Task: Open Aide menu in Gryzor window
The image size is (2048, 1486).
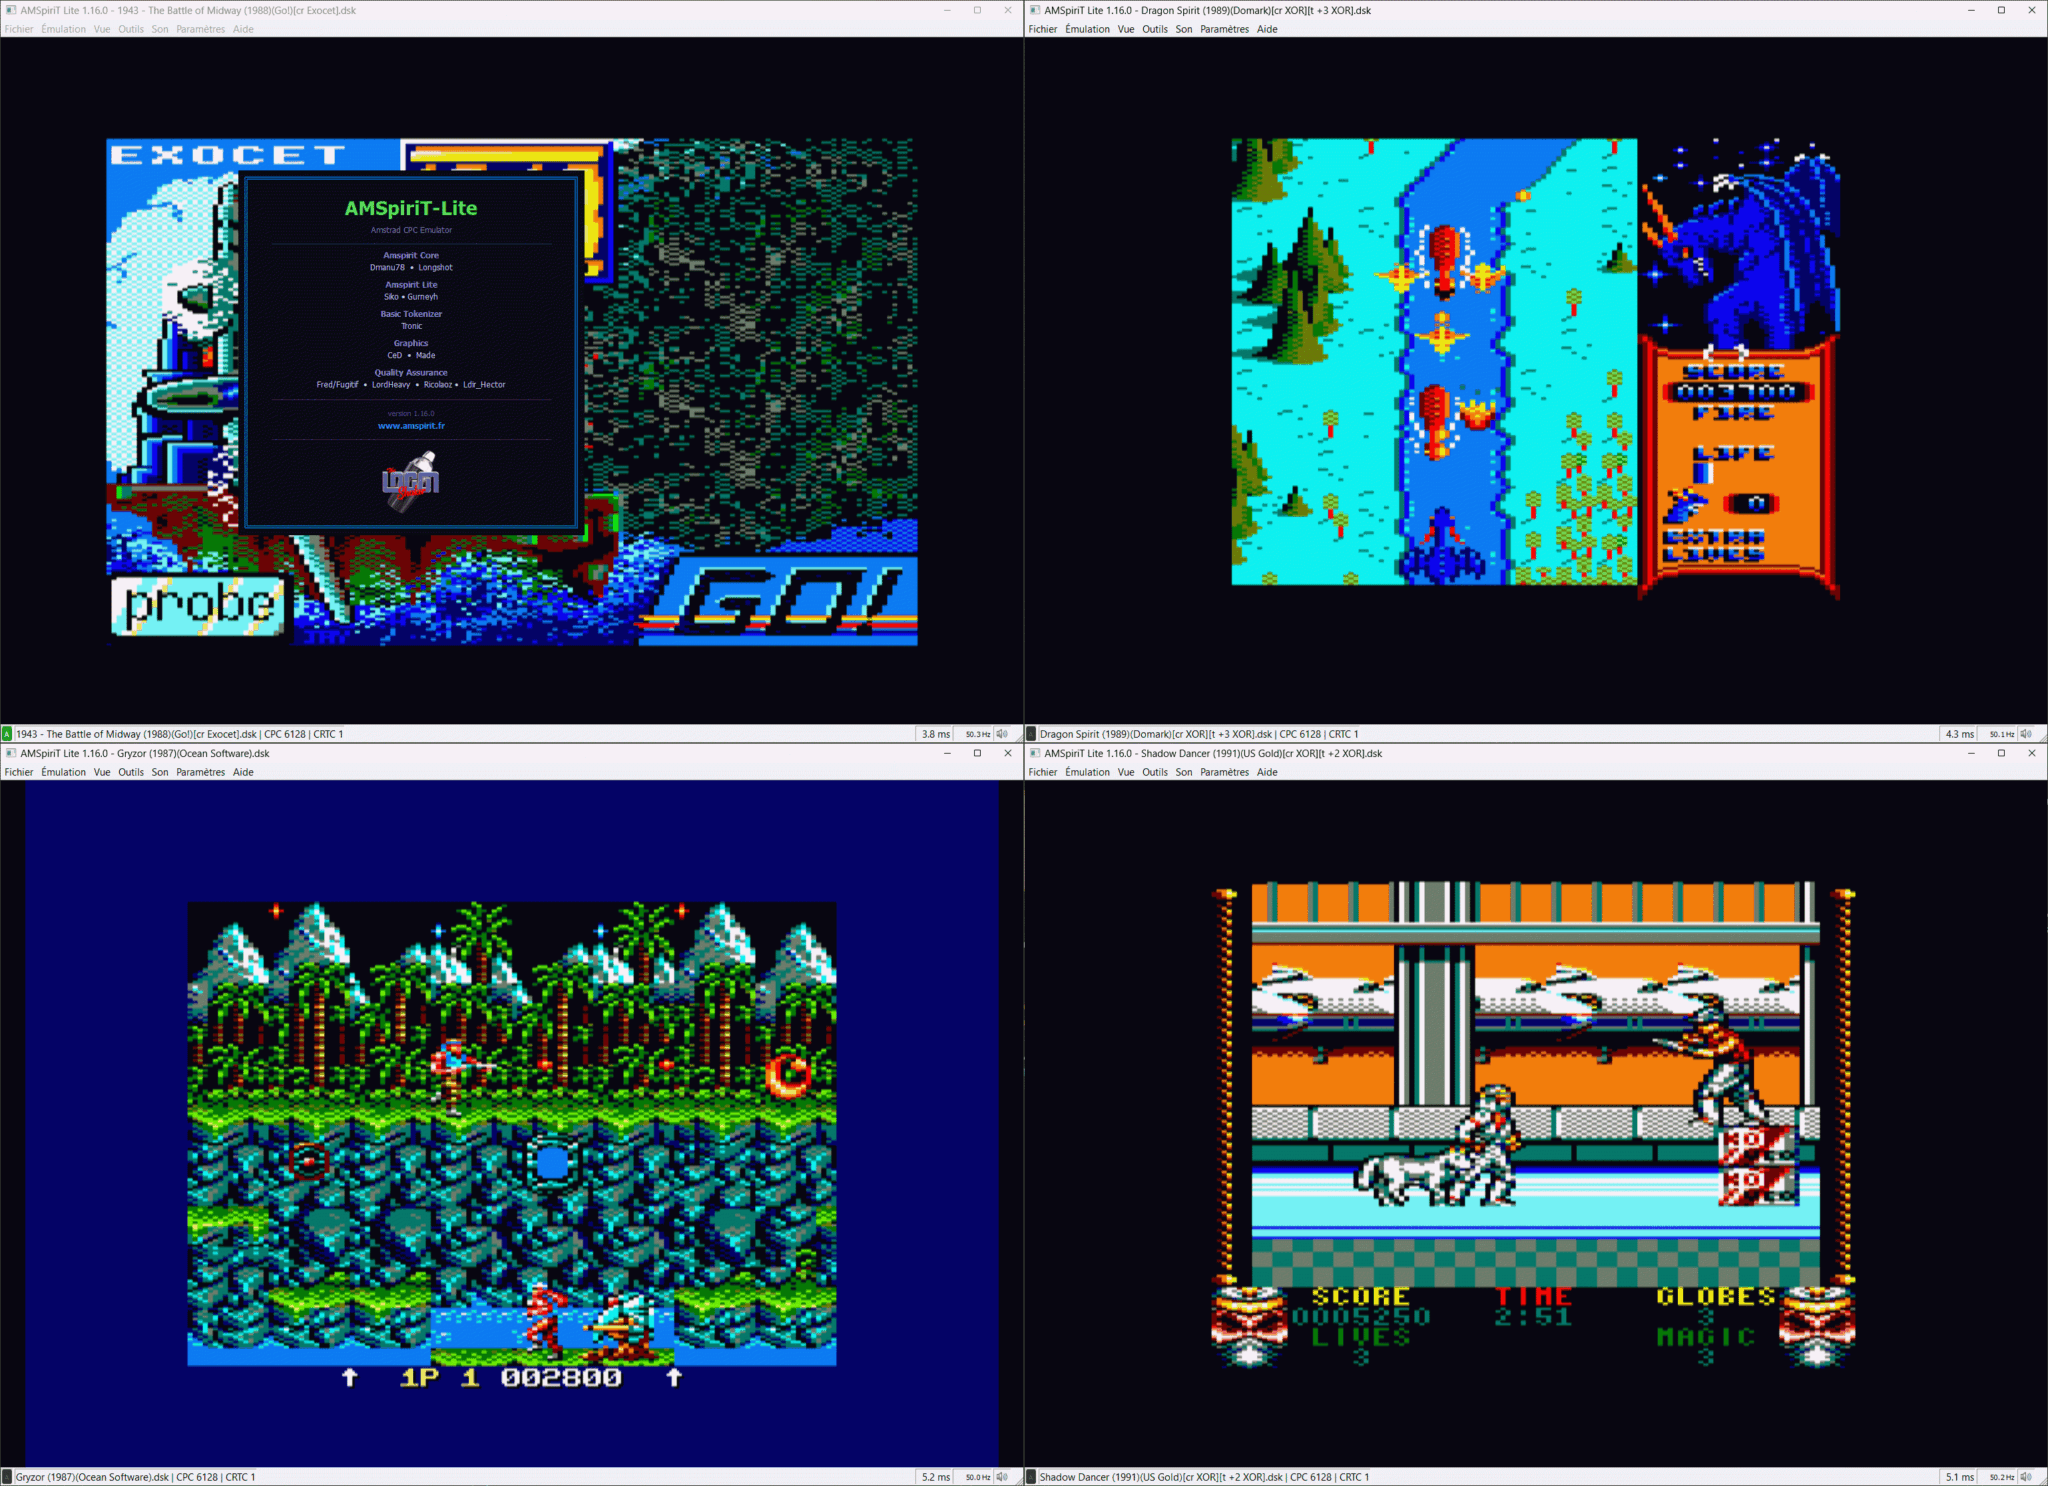Action: [243, 772]
